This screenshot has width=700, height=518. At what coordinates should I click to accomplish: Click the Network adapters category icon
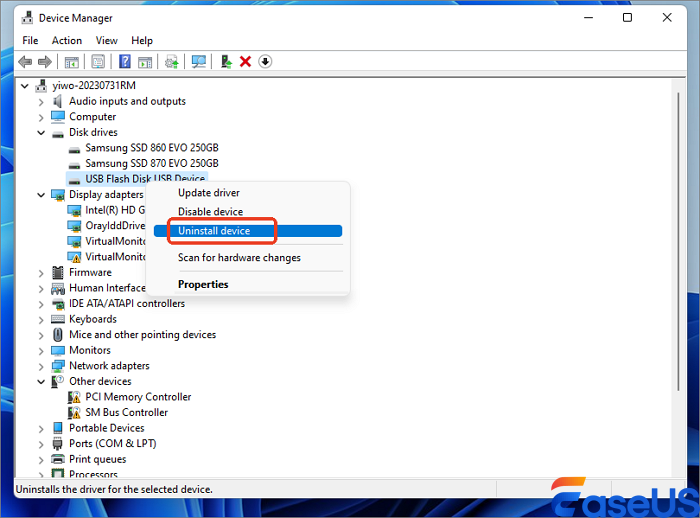pos(58,366)
